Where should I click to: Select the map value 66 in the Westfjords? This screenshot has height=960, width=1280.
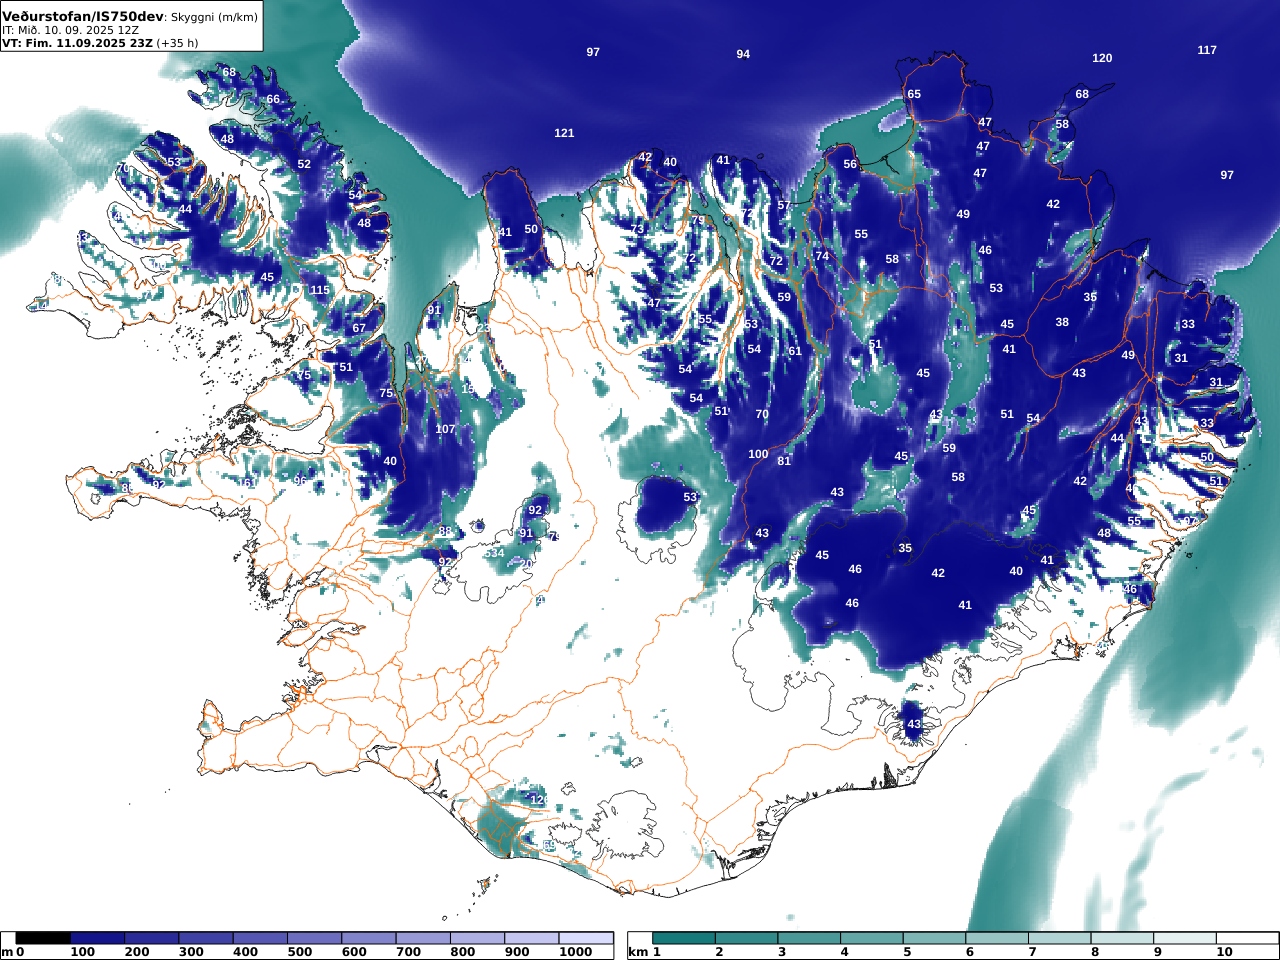click(x=273, y=99)
